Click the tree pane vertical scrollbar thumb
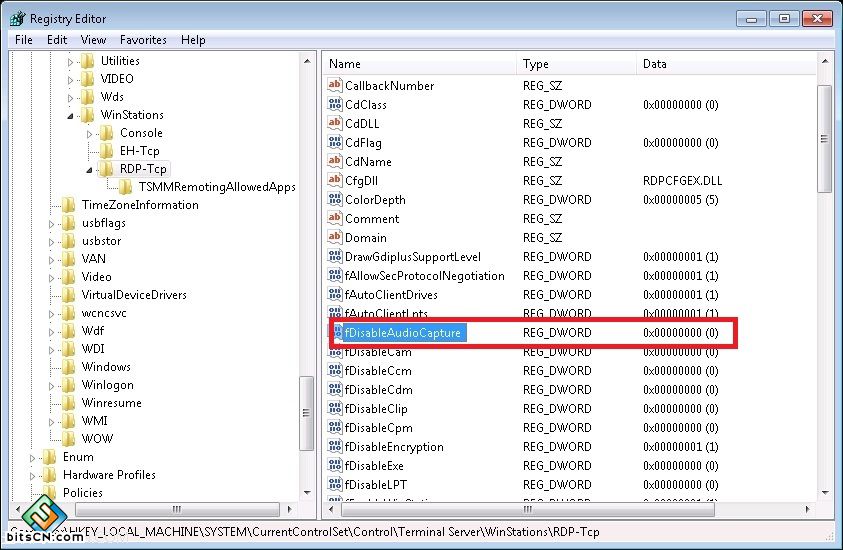 coord(306,413)
